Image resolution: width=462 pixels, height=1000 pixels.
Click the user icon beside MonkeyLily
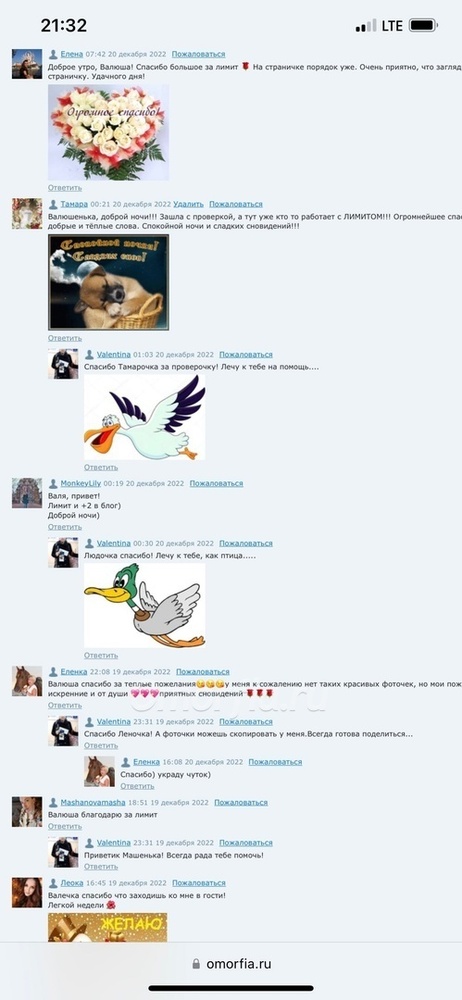coord(54,484)
